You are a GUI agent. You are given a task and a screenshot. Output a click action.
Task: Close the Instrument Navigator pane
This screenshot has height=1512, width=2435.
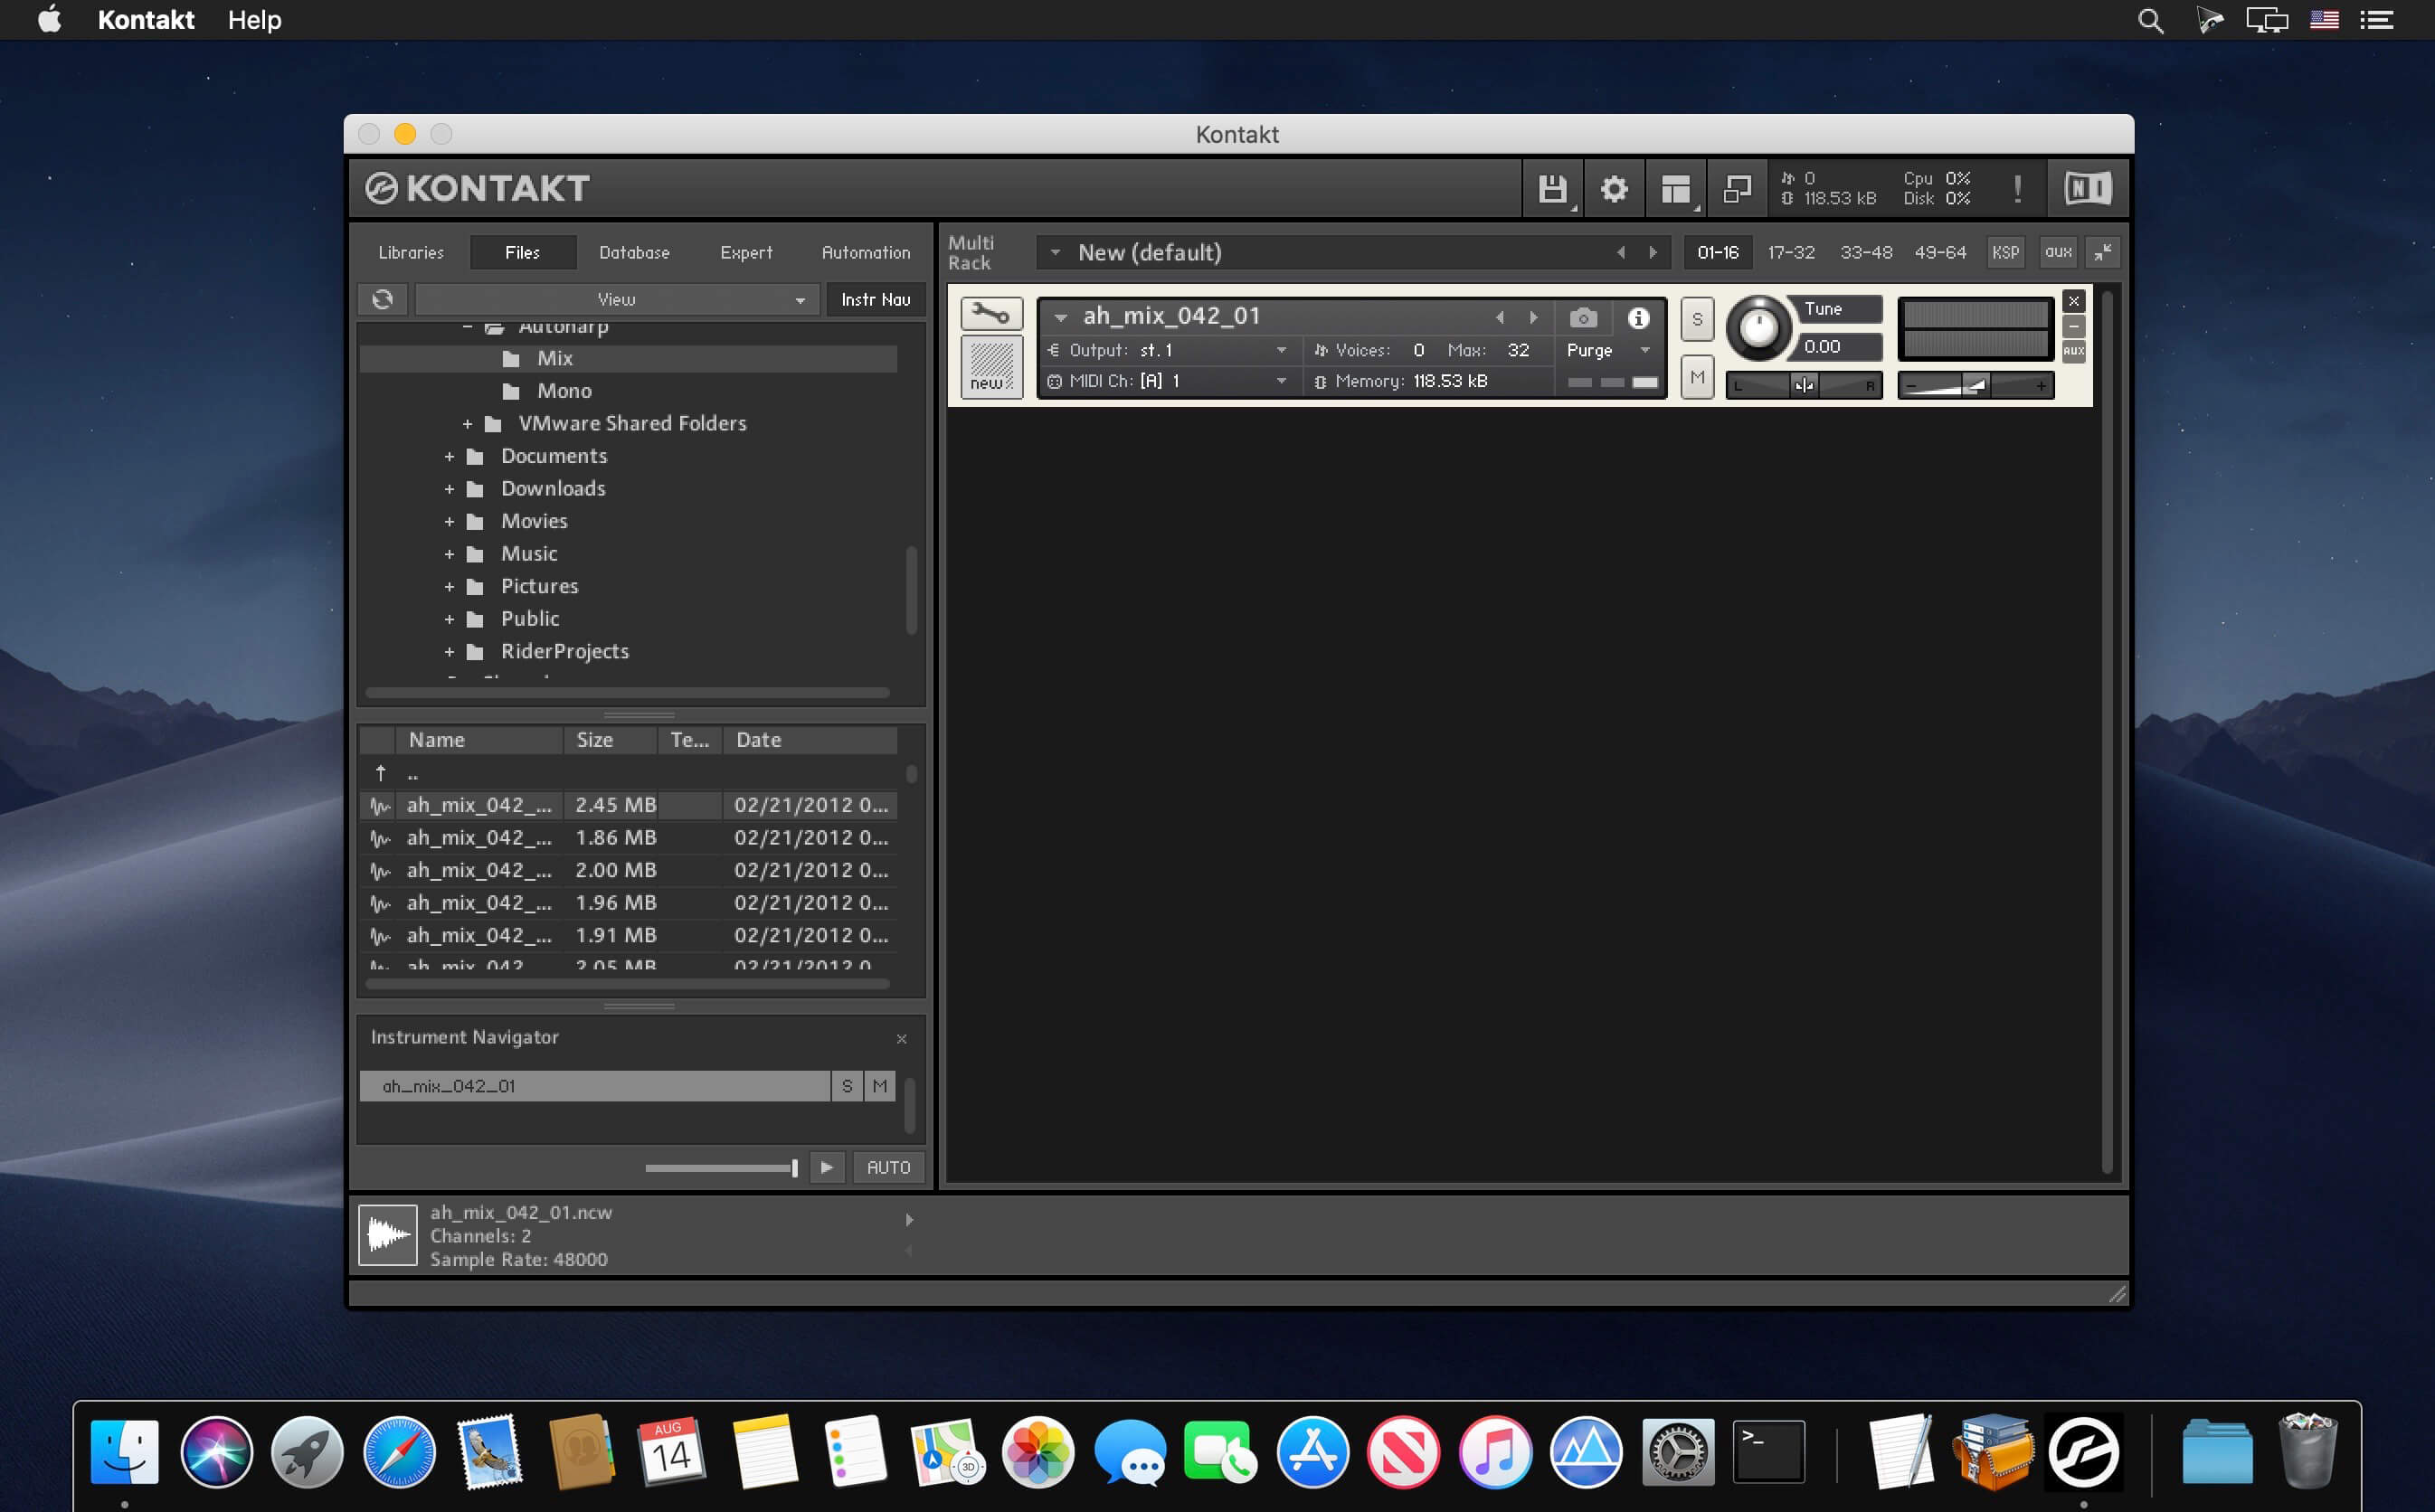click(902, 1039)
